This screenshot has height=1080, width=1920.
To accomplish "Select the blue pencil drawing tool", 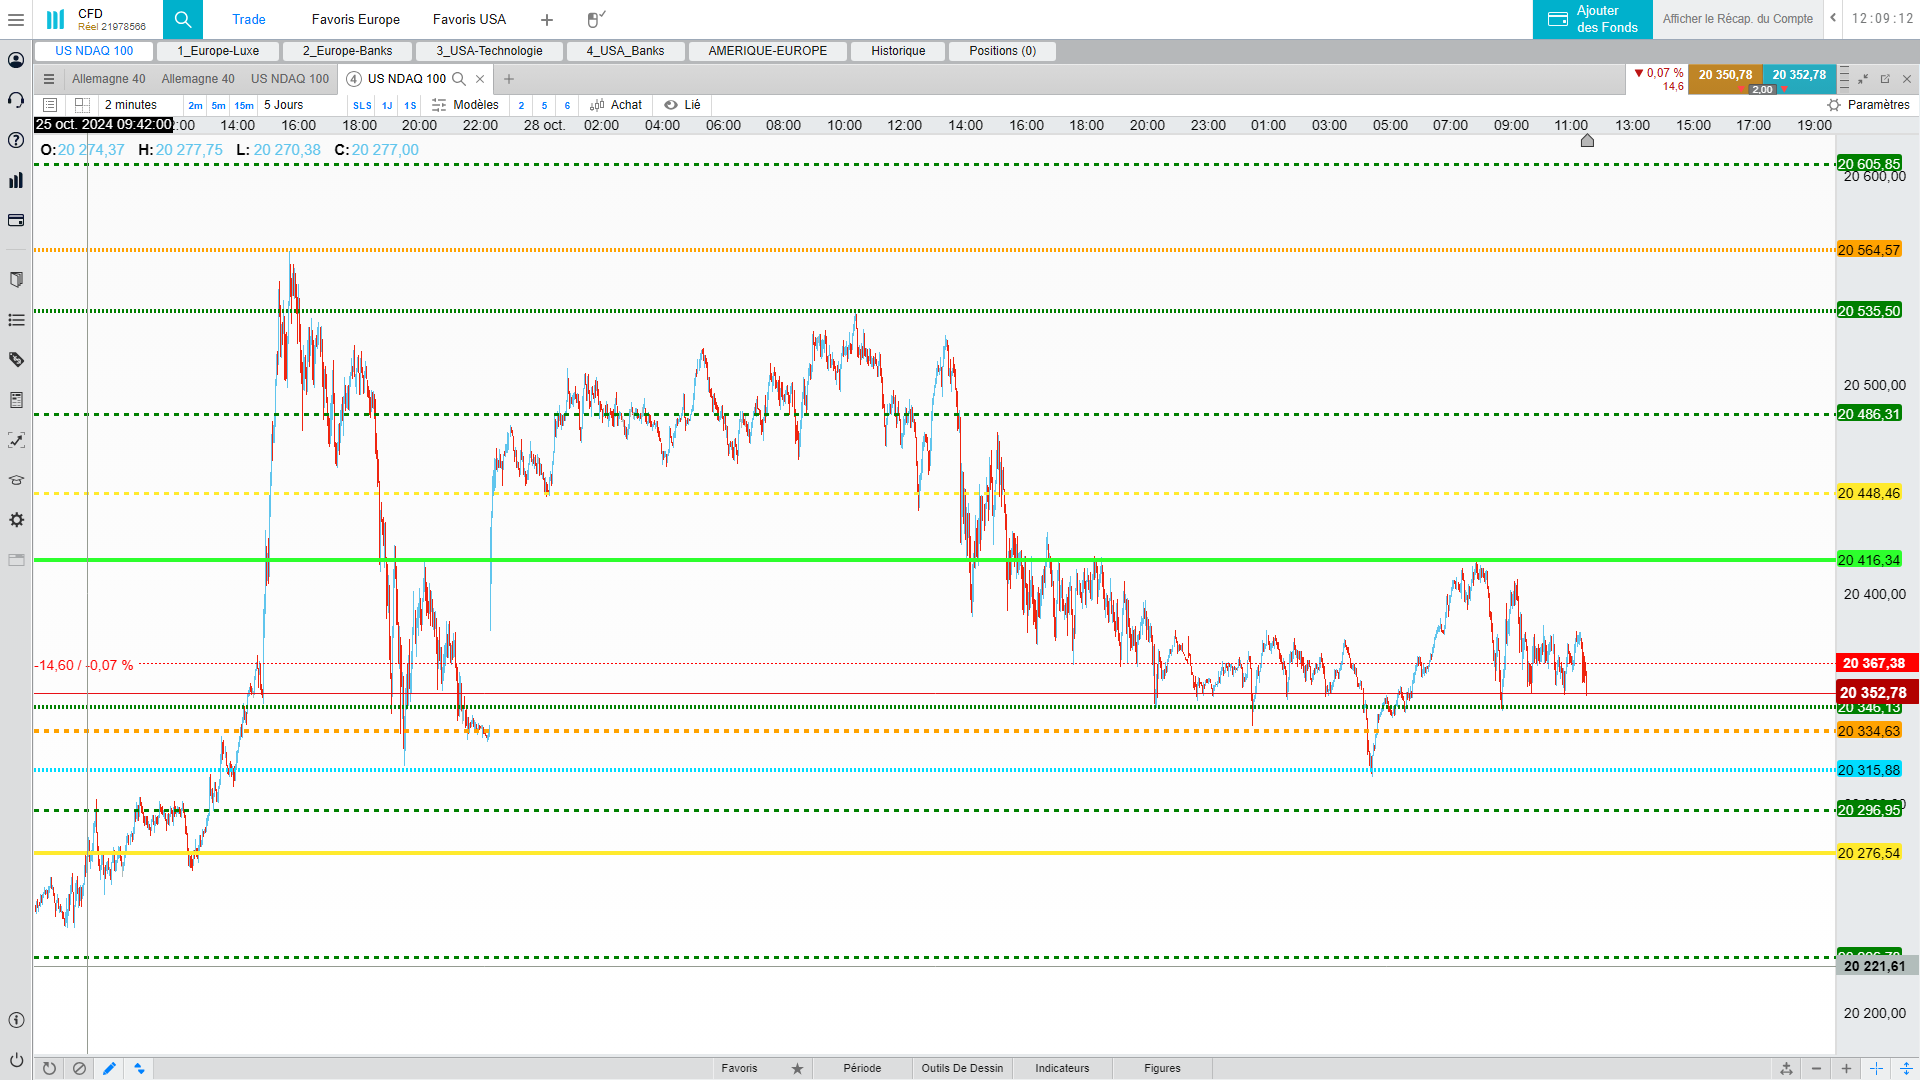I will point(109,1068).
